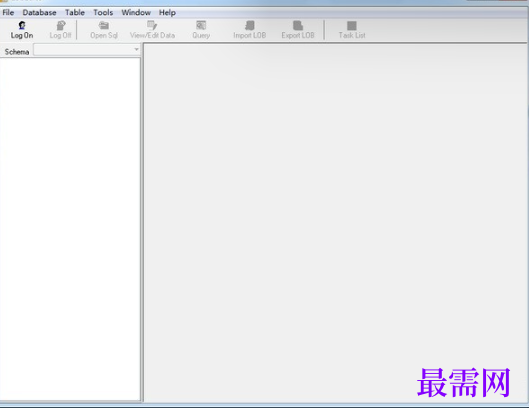This screenshot has width=529, height=414.
Task: Open the Window menu
Action: pos(136,12)
